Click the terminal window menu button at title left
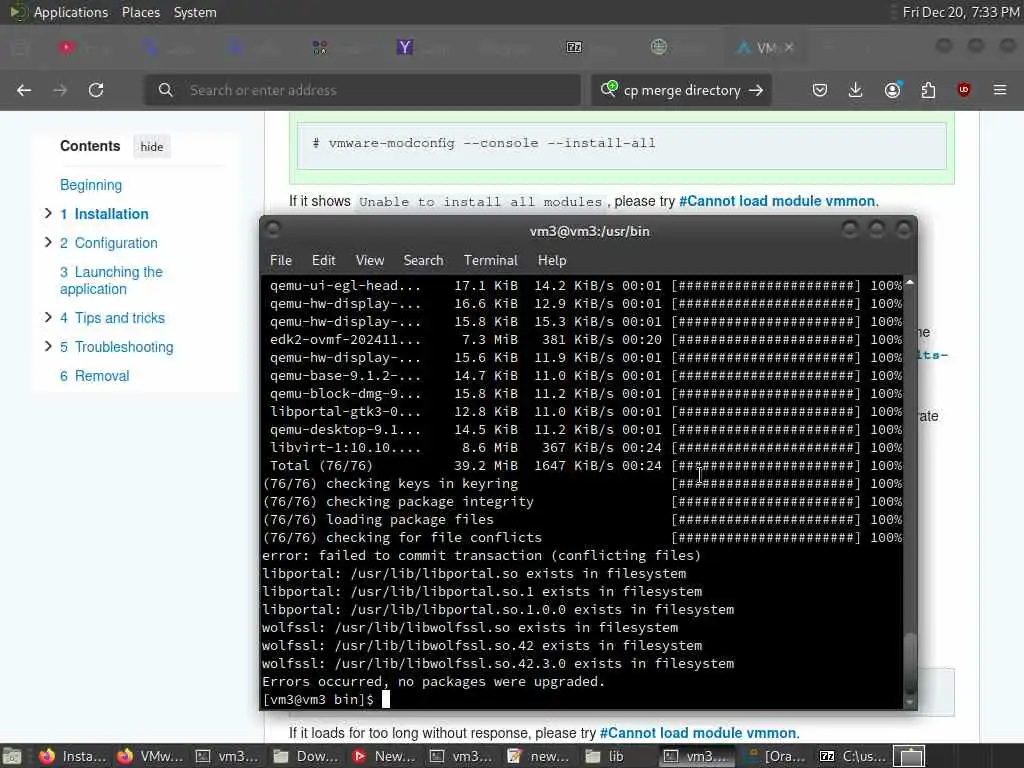Screen dimensions: 1024x768 pos(274,229)
